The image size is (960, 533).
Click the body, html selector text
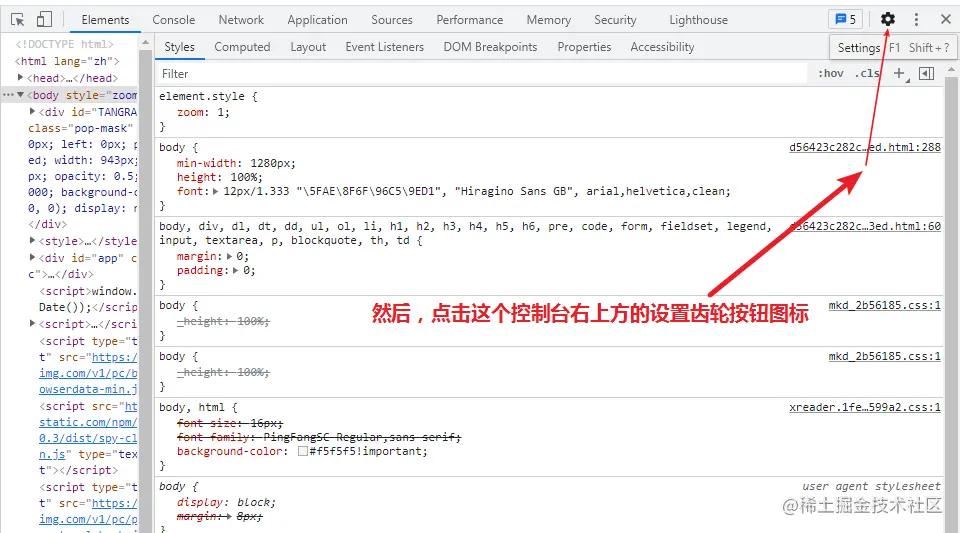coord(192,407)
